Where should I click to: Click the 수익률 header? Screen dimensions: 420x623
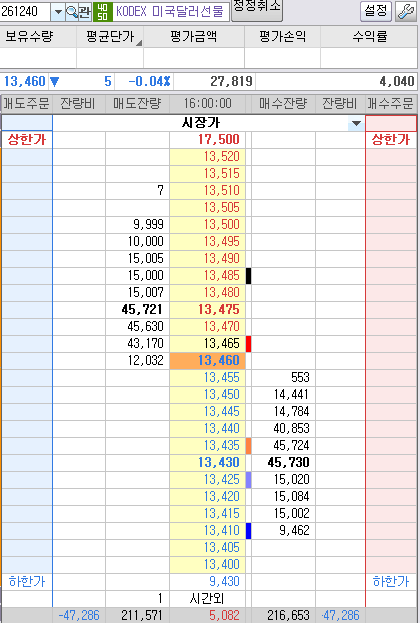(370, 37)
